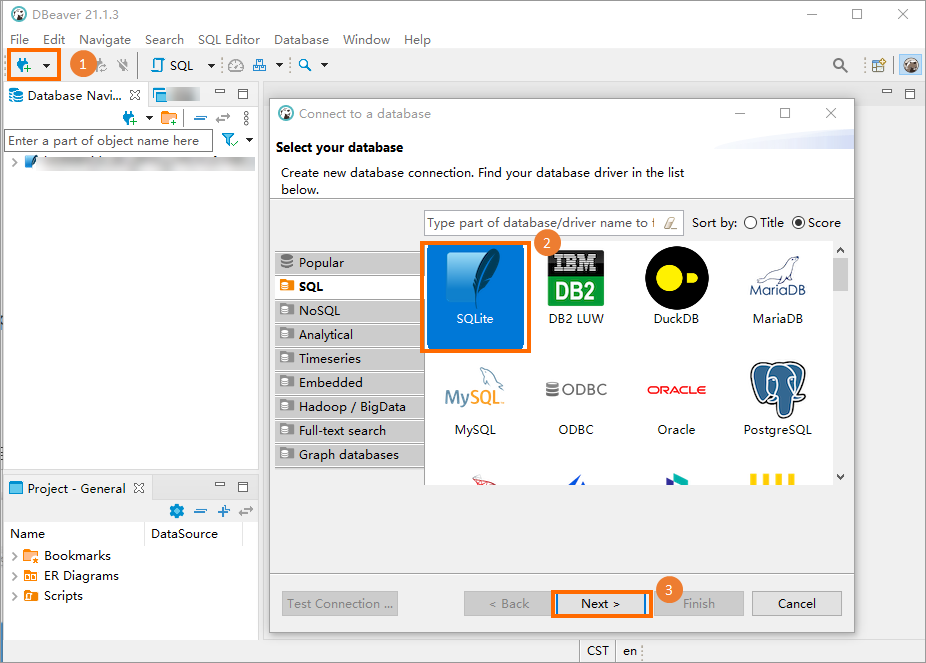The image size is (926, 663).
Task: Click the clear eraser icon in driver search
Action: click(x=670, y=223)
